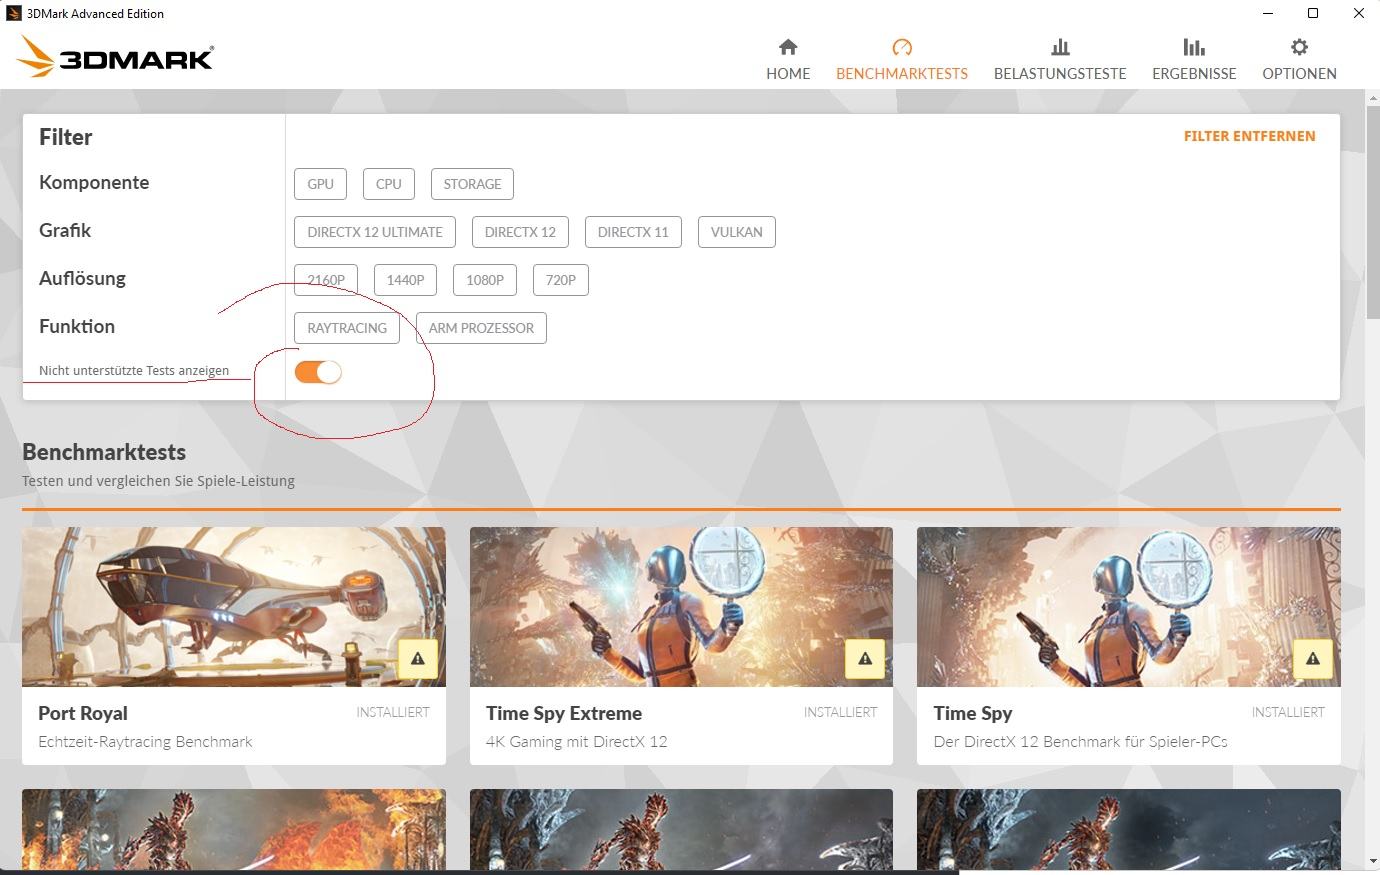Open the Port Royal benchmark title
1380x875 pixels.
[83, 713]
